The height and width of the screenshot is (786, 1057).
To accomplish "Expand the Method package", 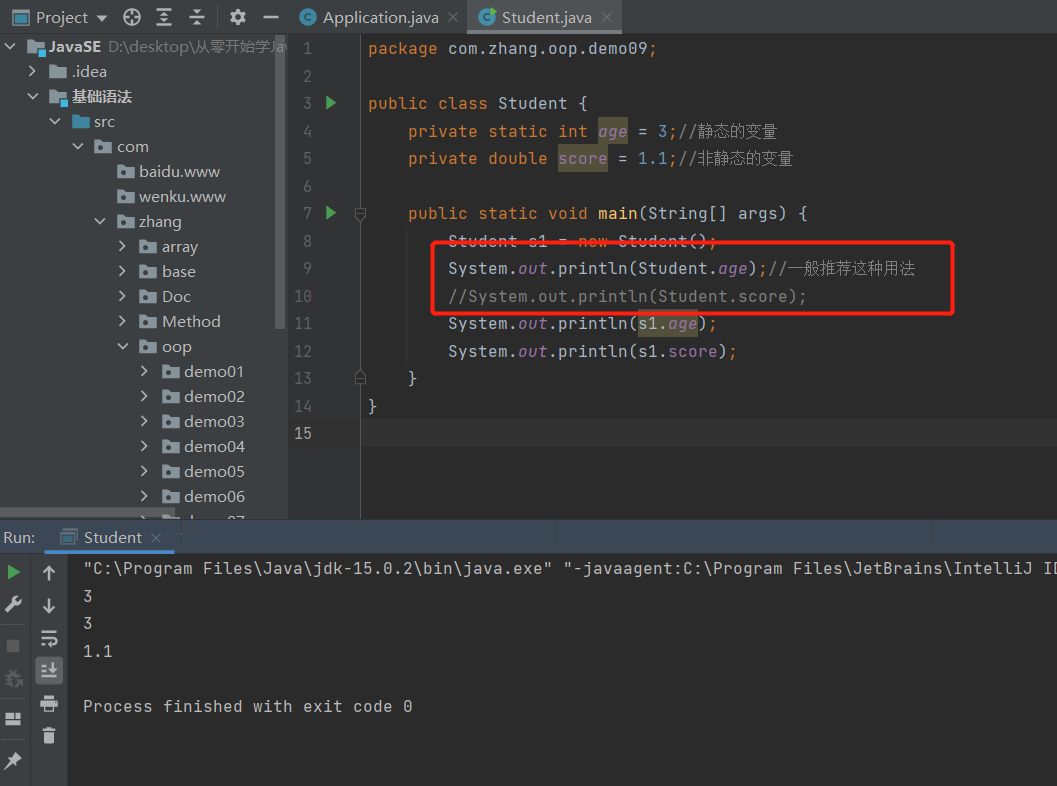I will click(122, 321).
